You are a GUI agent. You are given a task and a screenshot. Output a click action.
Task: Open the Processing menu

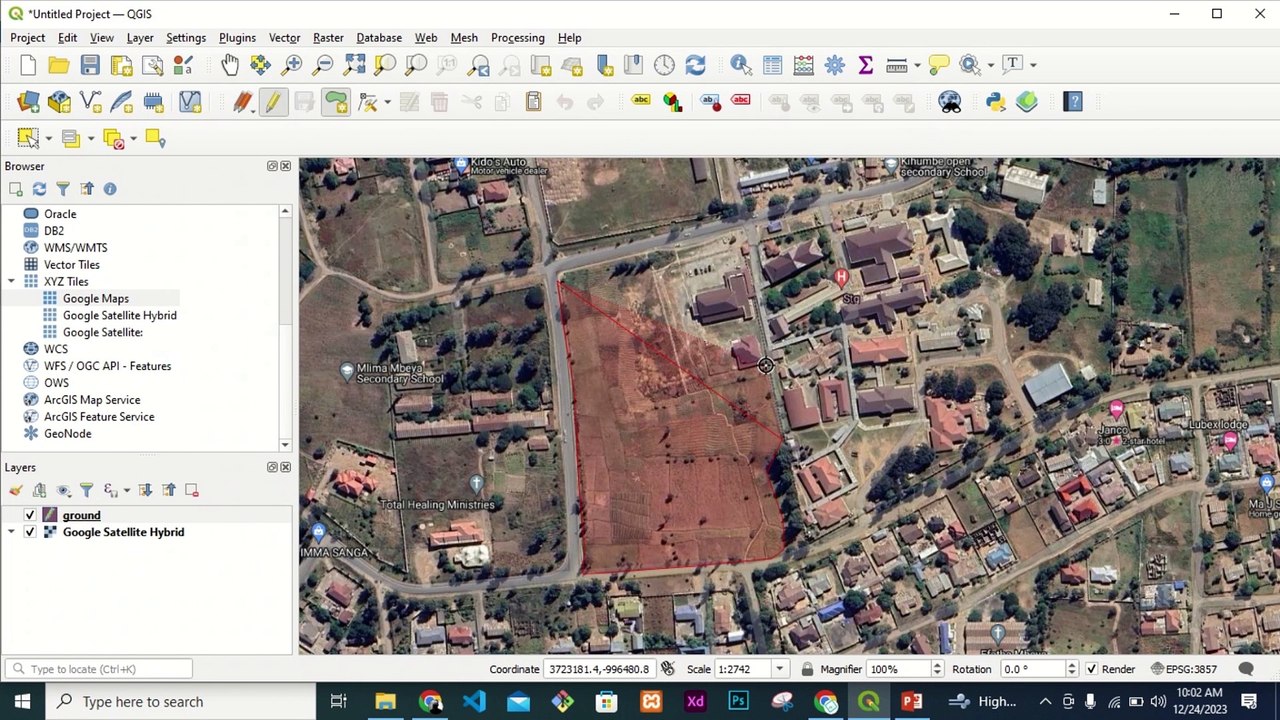click(517, 38)
